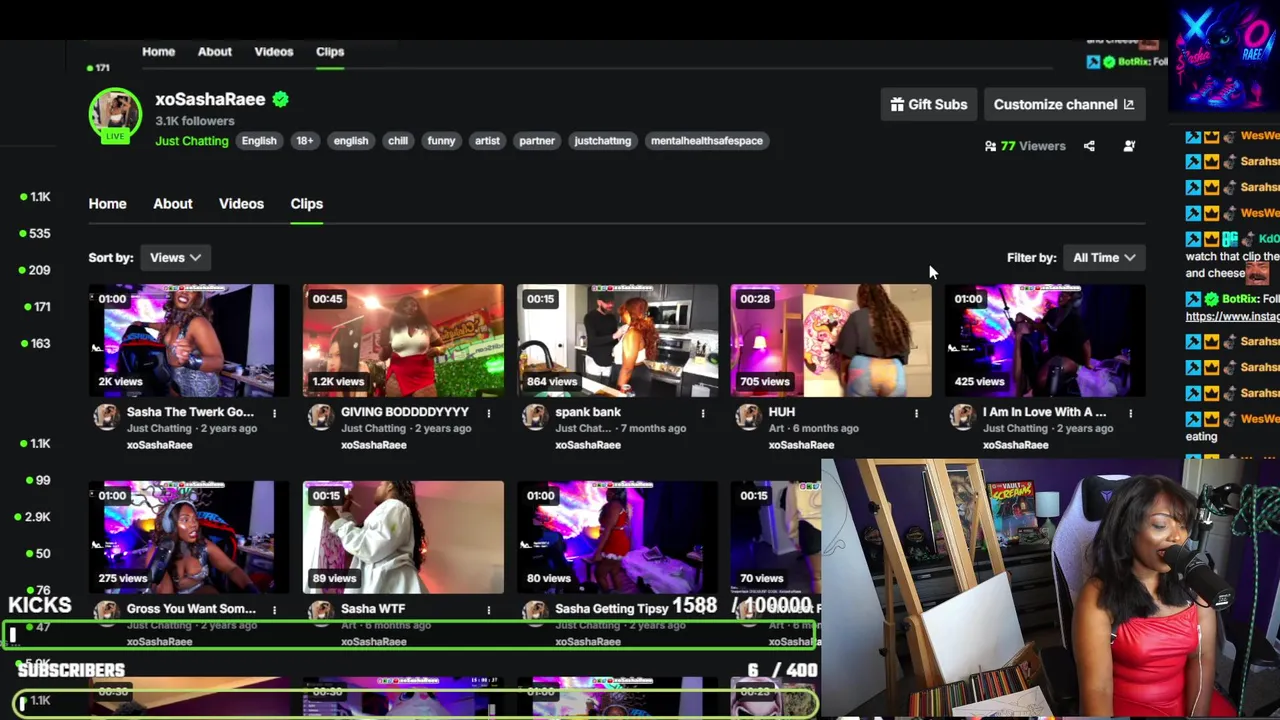Select sidebar channel with 2.9K viewers
The height and width of the screenshot is (720, 1280).
click(33, 517)
